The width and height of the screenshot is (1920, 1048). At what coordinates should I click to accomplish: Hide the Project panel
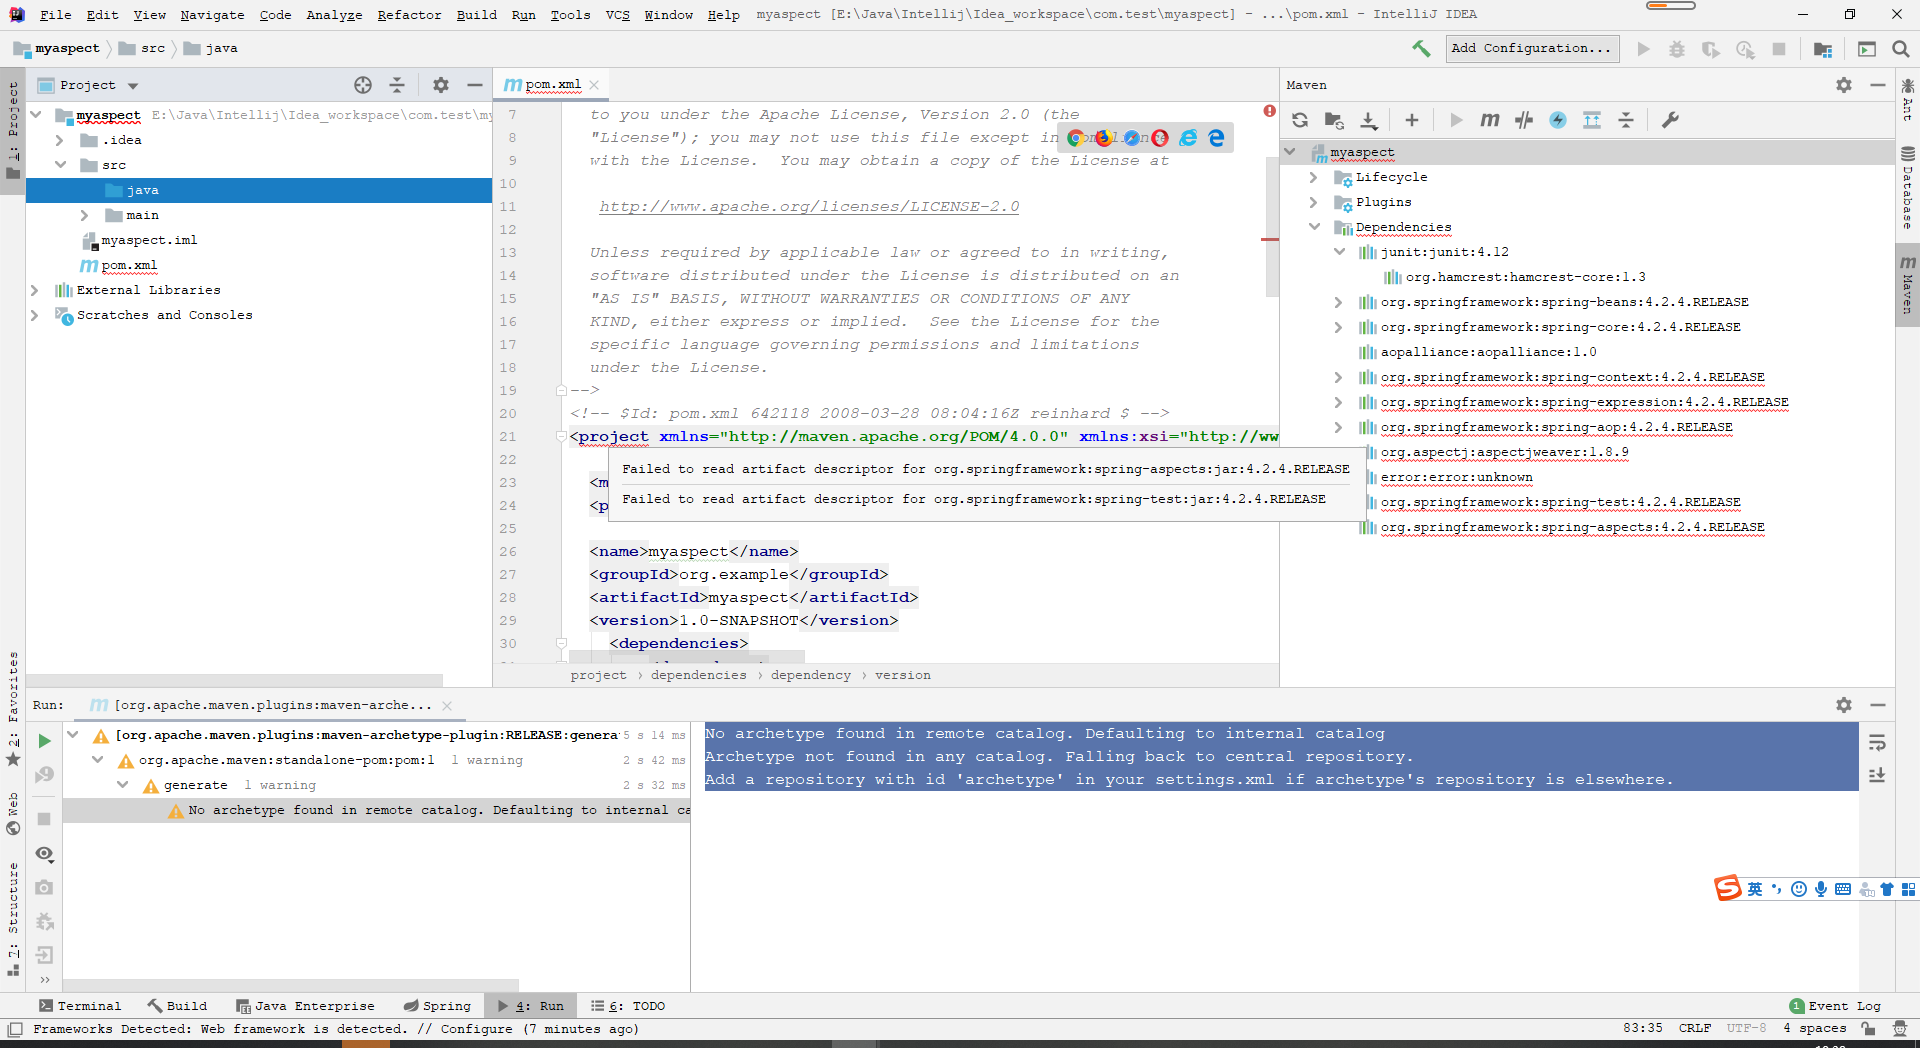click(475, 85)
